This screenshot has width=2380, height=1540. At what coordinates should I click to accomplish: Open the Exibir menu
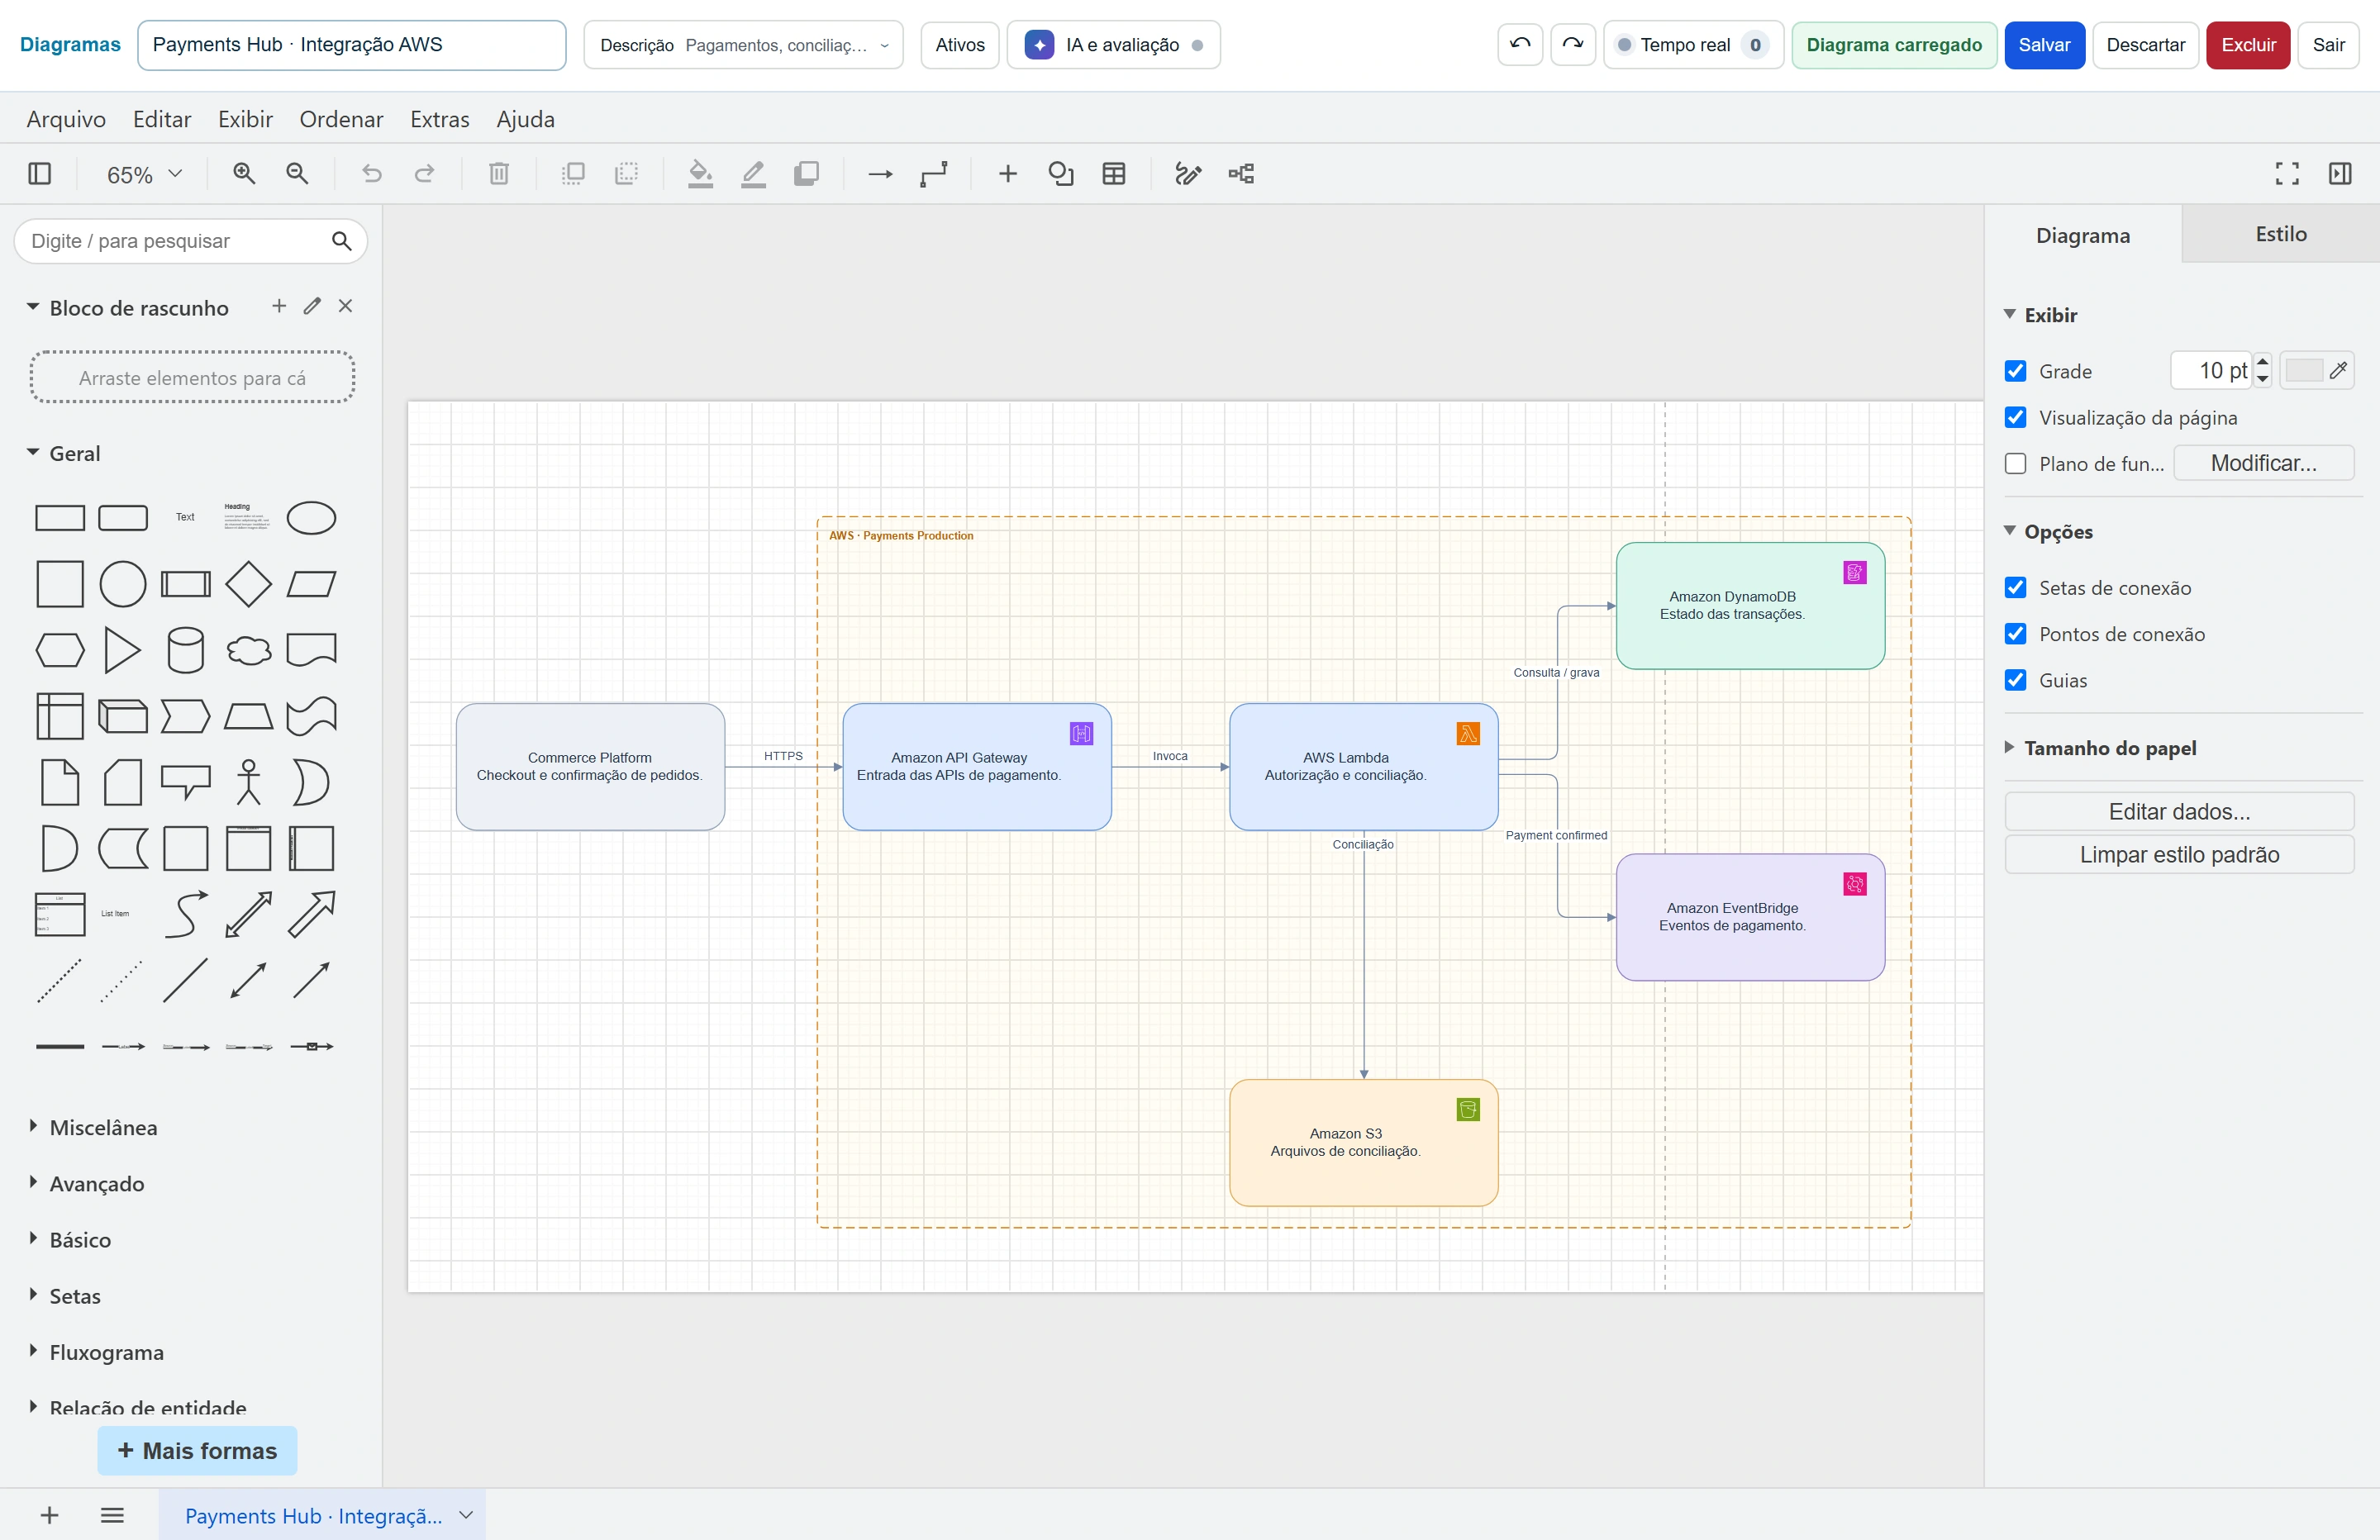pos(245,119)
